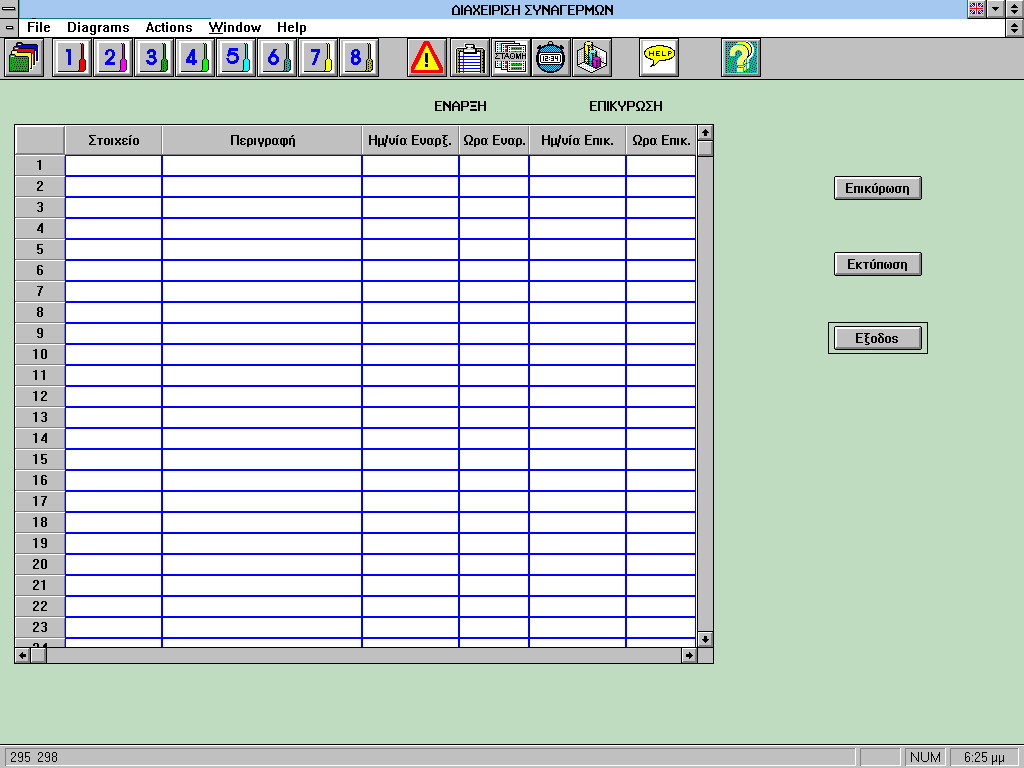Image resolution: width=1024 pixels, height=768 pixels.
Task: Open the yellow HELP speech bubble icon
Action: pos(659,58)
